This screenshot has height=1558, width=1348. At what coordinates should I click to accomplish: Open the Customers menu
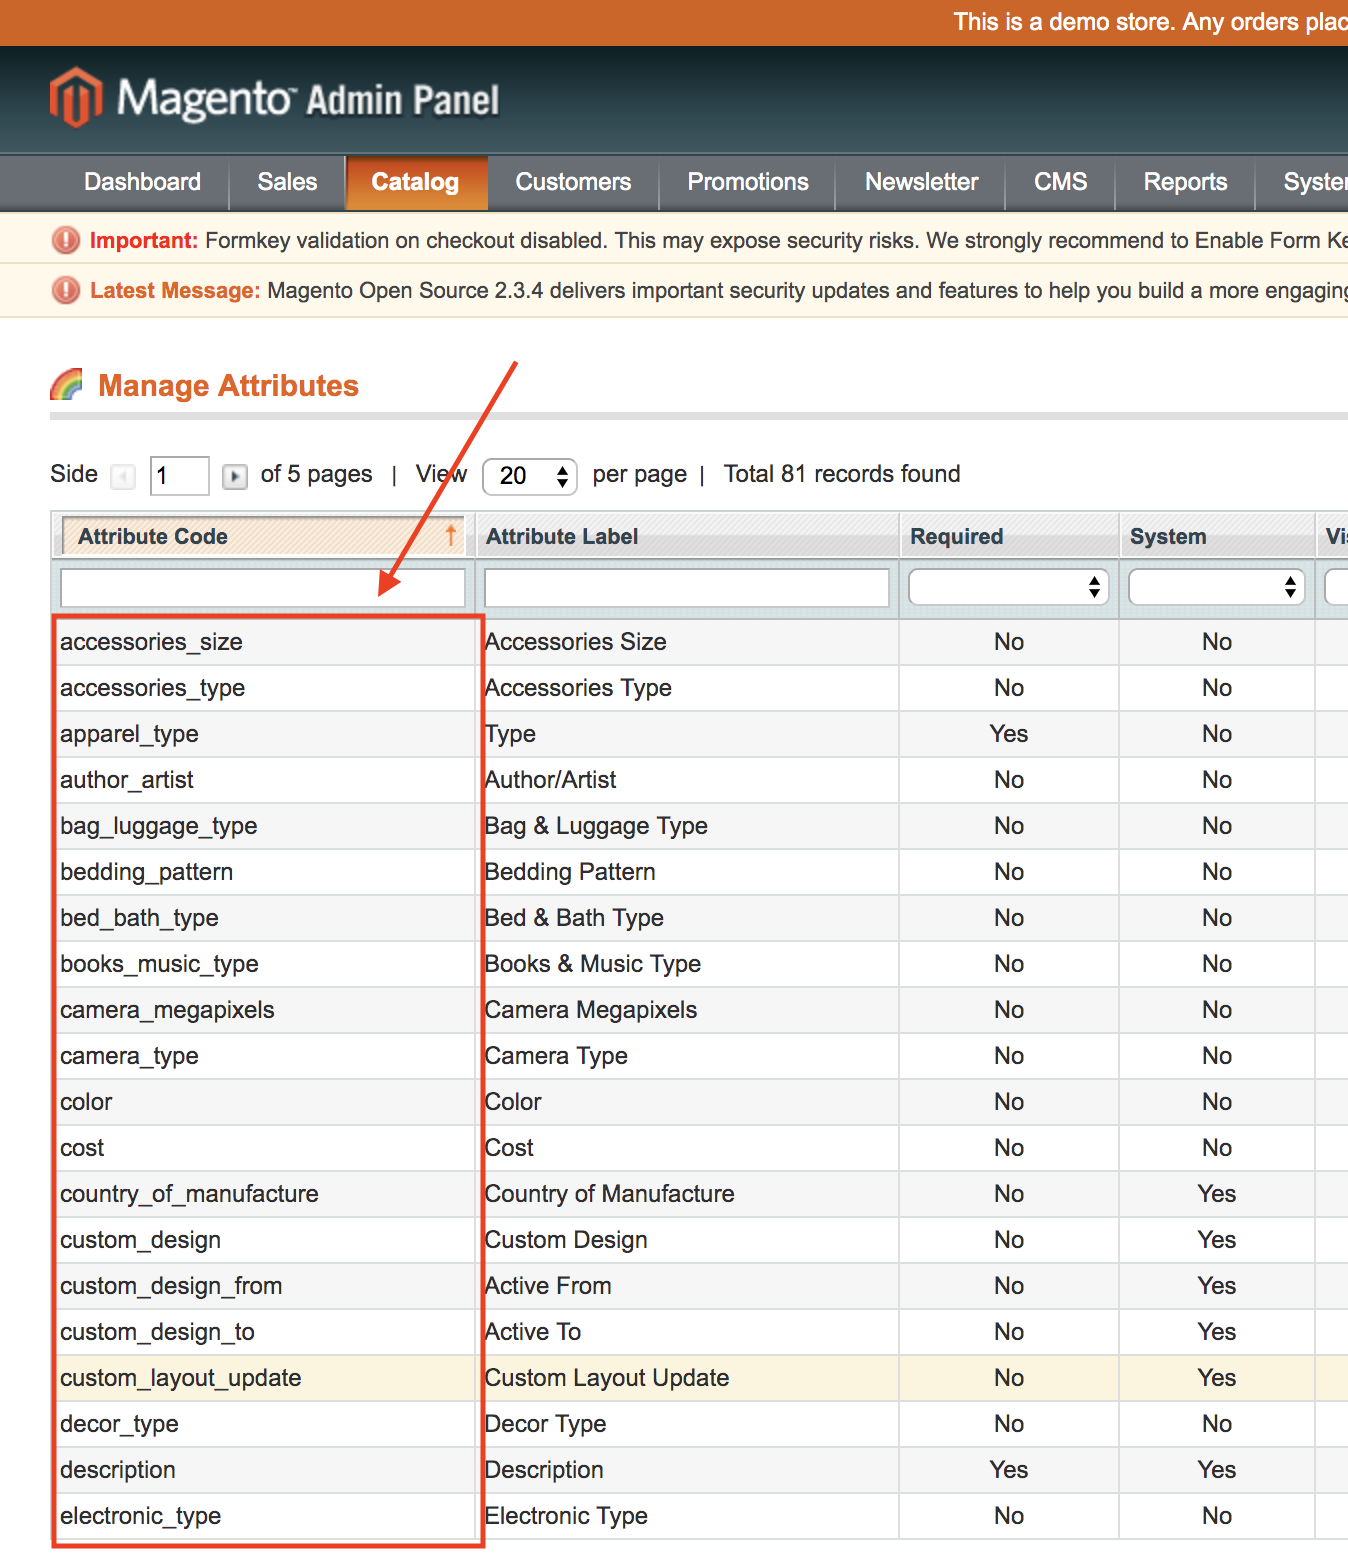pos(573,182)
